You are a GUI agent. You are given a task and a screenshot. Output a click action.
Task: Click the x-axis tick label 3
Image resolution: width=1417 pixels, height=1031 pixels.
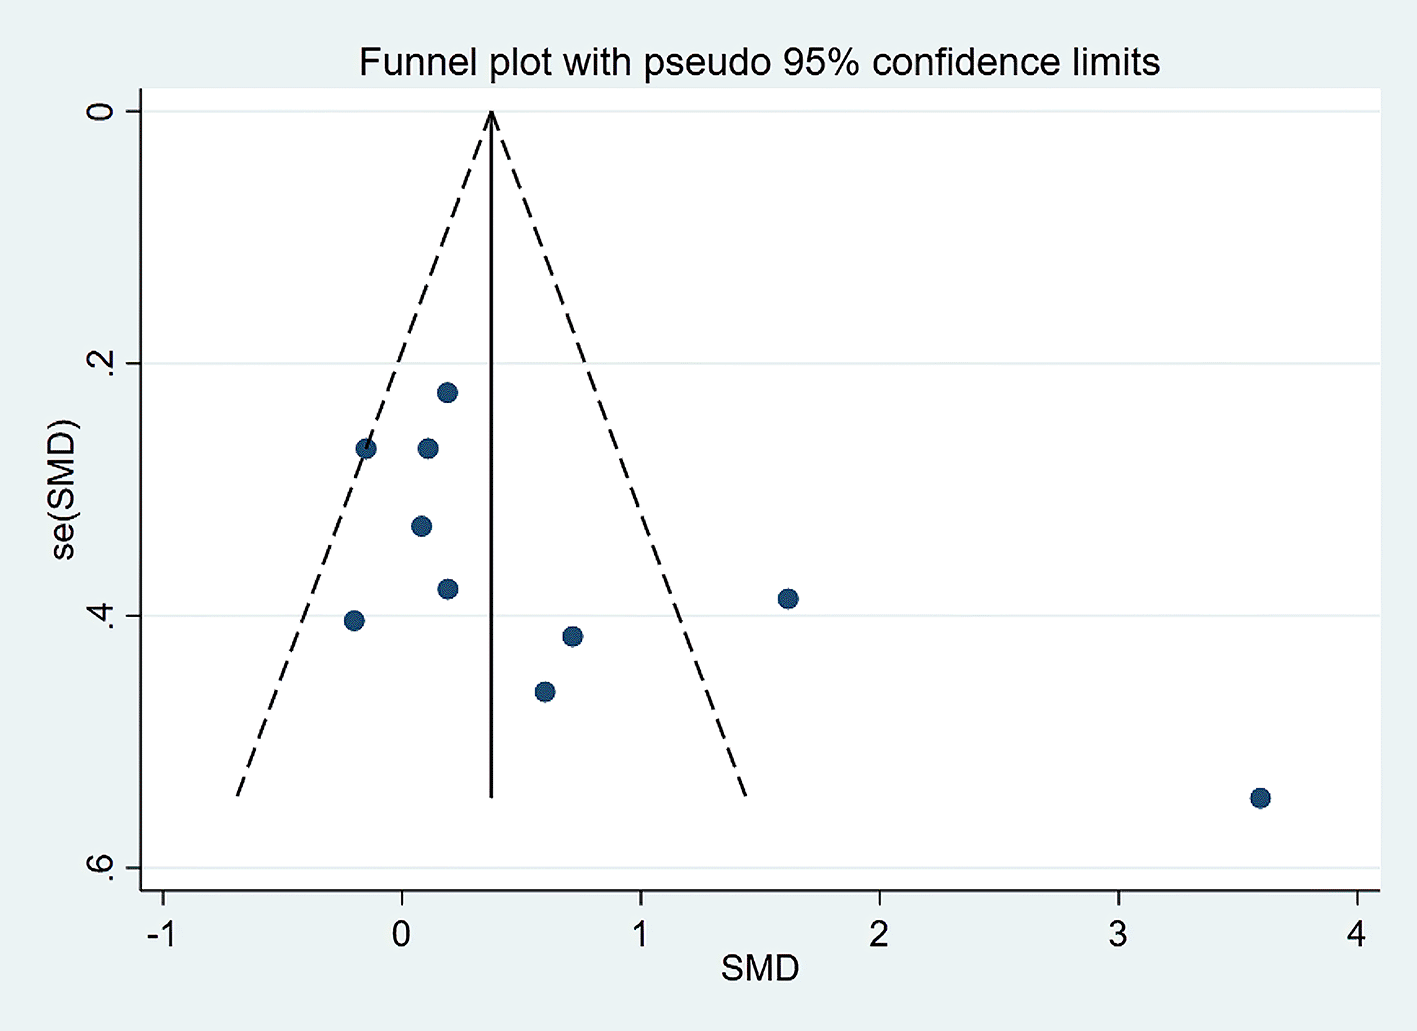pos(1118,934)
